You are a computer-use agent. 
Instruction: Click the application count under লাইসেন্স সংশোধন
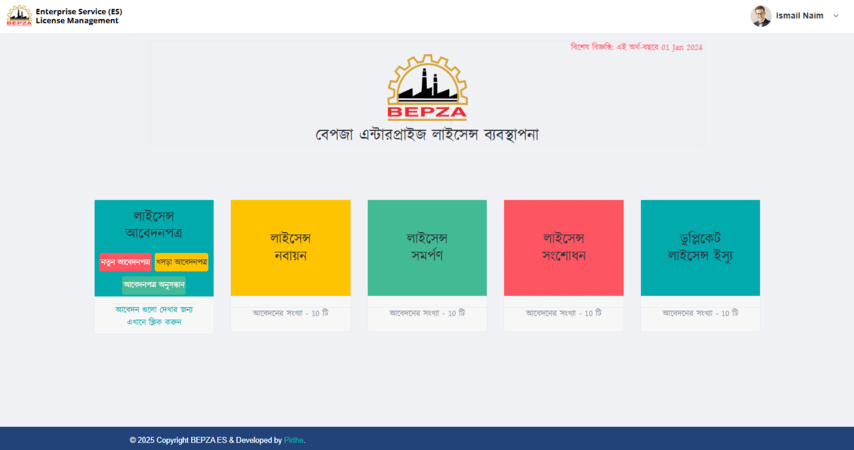pyautogui.click(x=564, y=313)
